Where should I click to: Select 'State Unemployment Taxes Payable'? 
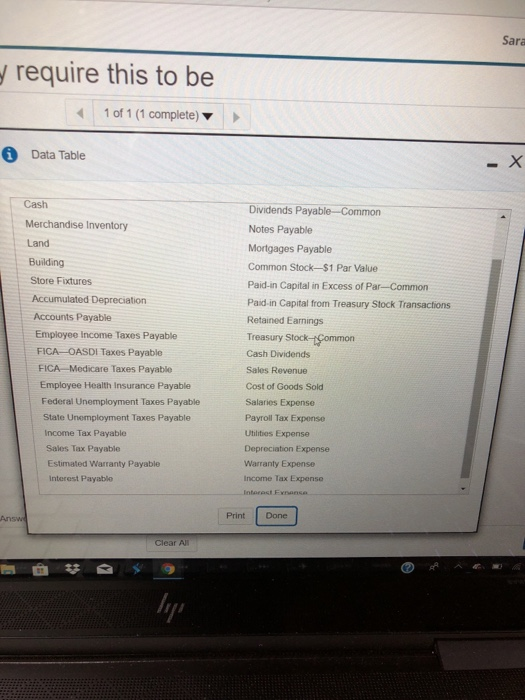[x=117, y=417]
